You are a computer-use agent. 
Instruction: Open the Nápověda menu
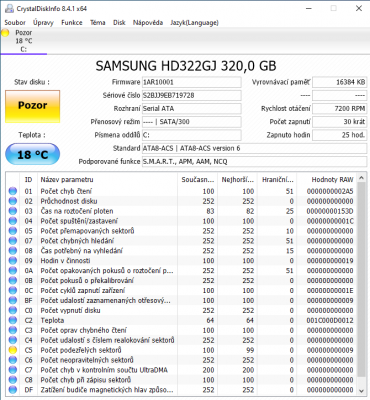148,23
